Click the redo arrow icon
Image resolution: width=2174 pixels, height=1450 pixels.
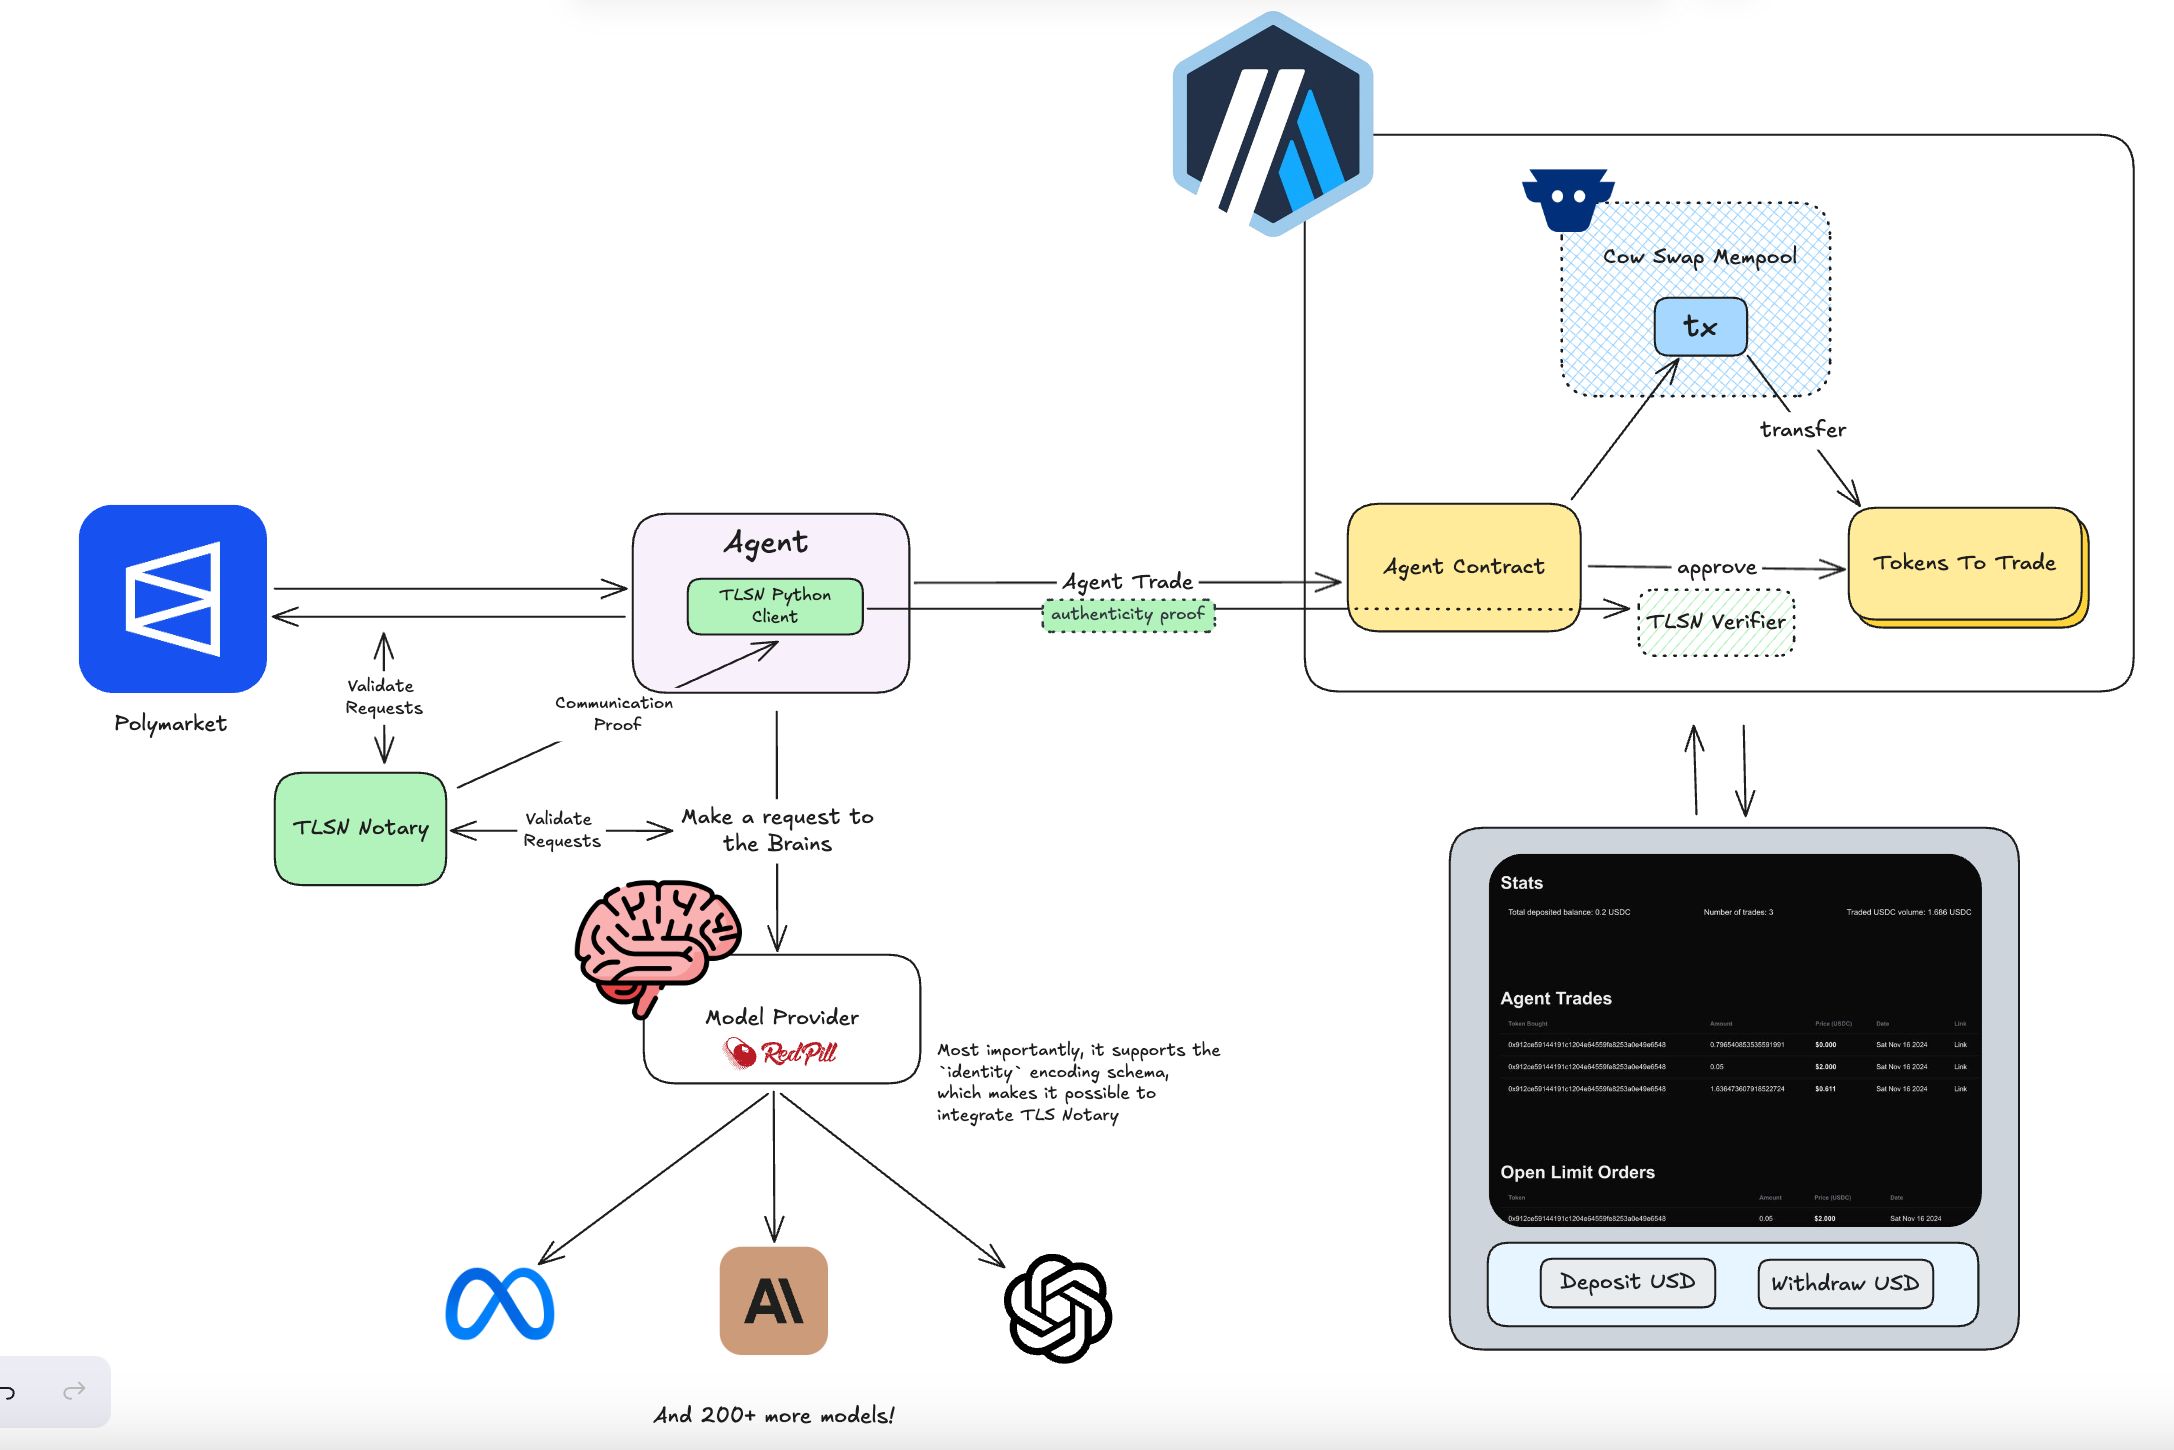click(x=74, y=1391)
